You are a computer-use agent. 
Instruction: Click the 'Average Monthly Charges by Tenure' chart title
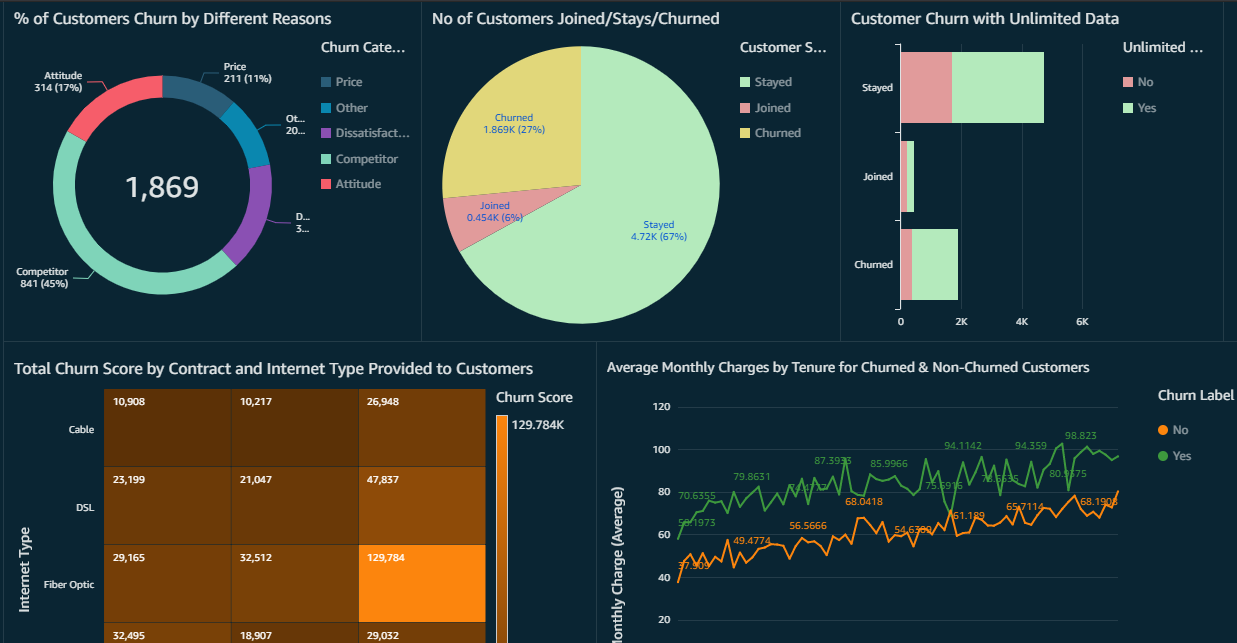point(848,368)
